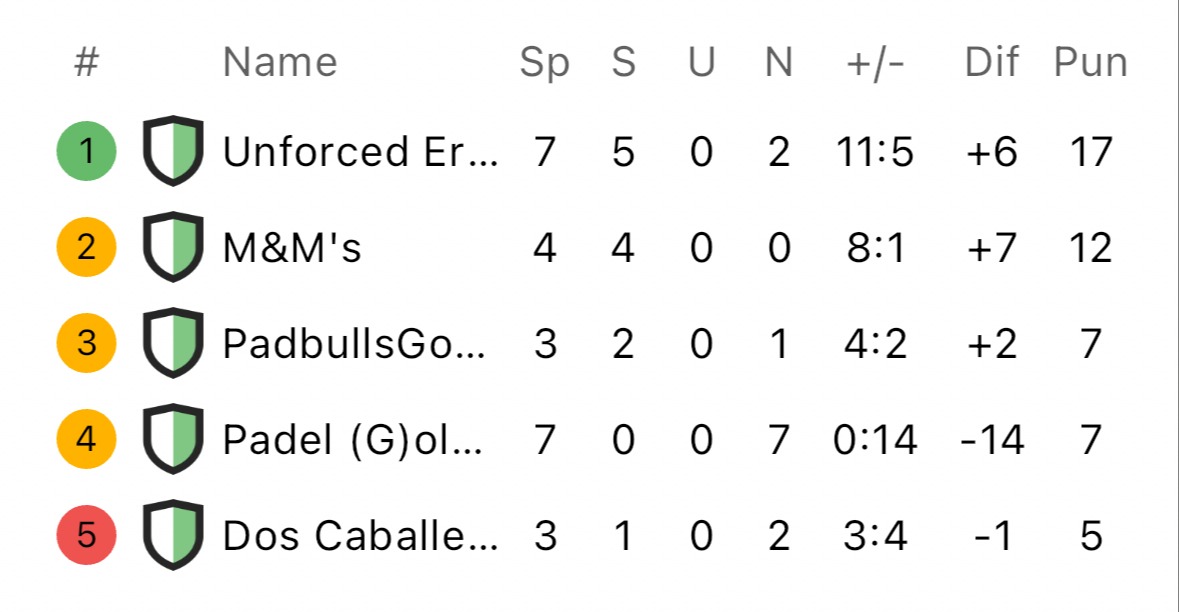Click the 17 points value of Unforced Er...

(x=1090, y=152)
